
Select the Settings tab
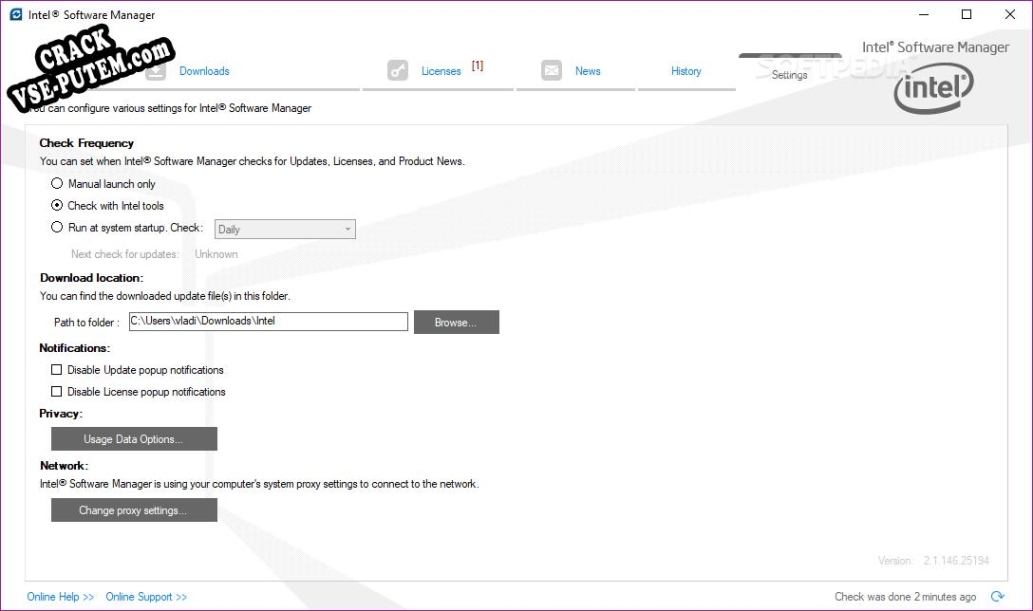point(789,74)
